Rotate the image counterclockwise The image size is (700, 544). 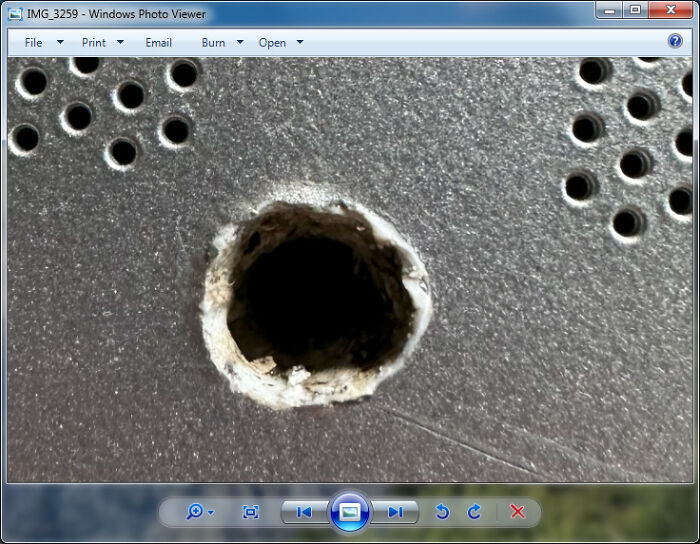tap(442, 512)
